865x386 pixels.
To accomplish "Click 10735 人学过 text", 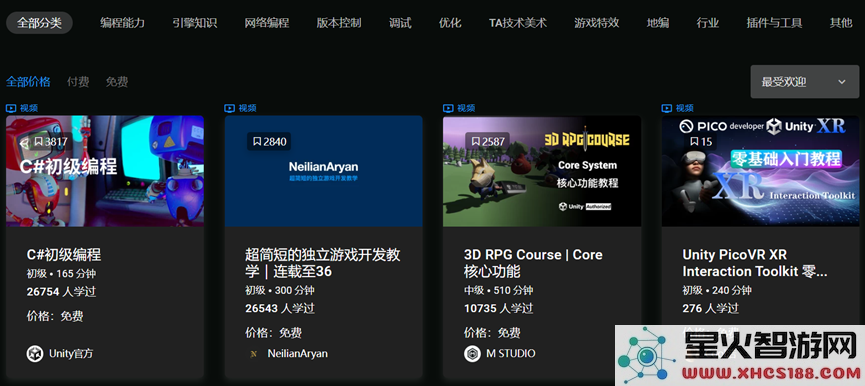I will click(x=499, y=308).
